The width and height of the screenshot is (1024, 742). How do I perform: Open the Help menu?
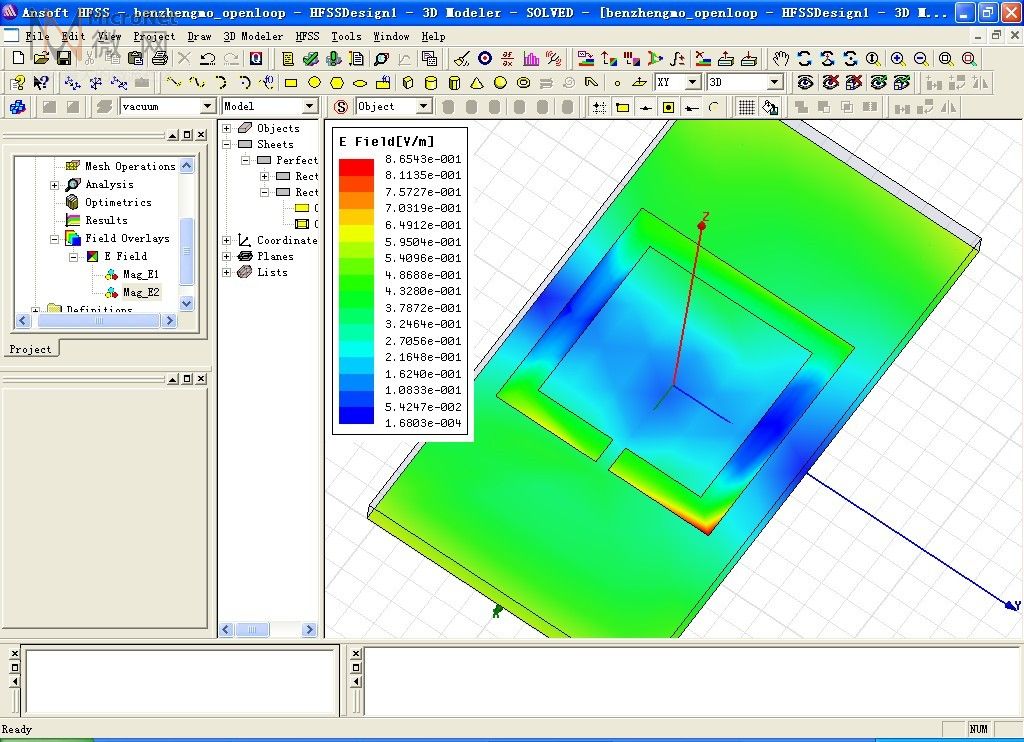point(433,37)
